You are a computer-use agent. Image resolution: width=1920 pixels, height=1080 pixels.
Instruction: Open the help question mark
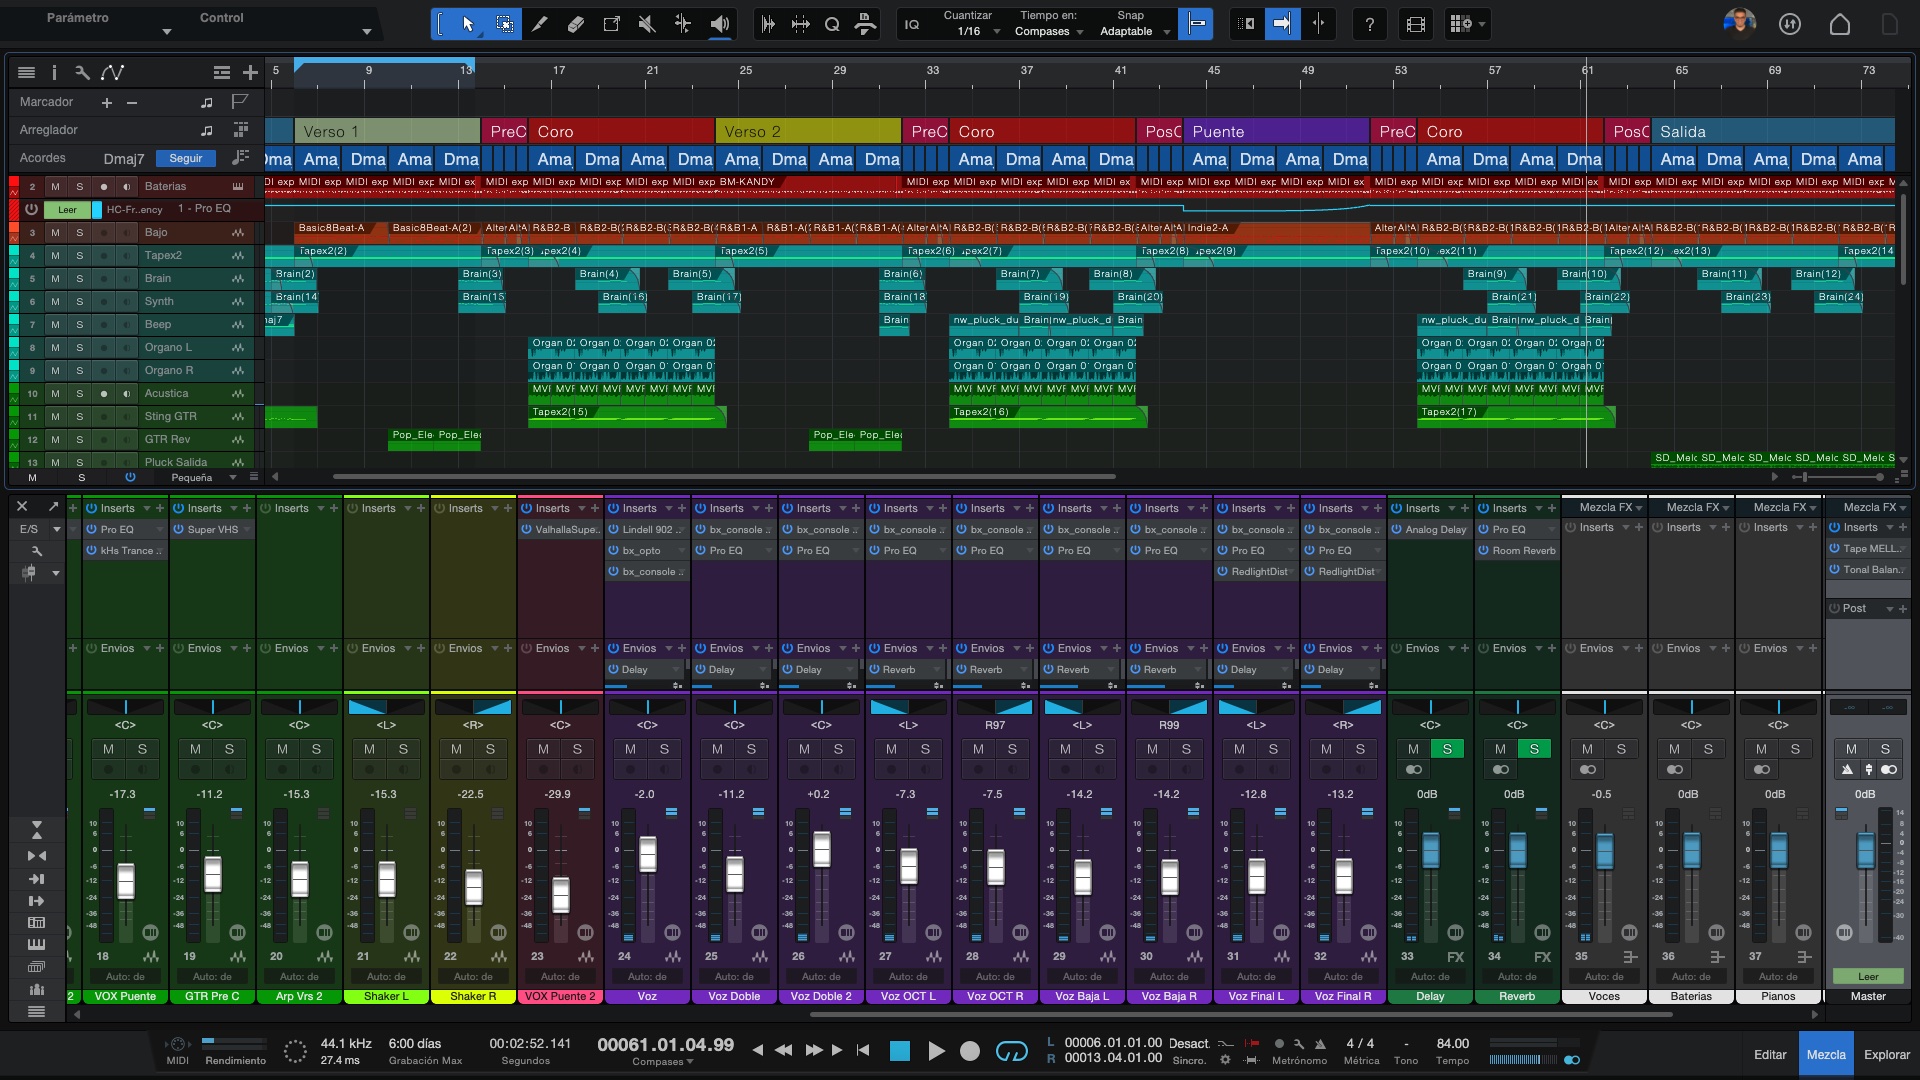[x=1370, y=24]
